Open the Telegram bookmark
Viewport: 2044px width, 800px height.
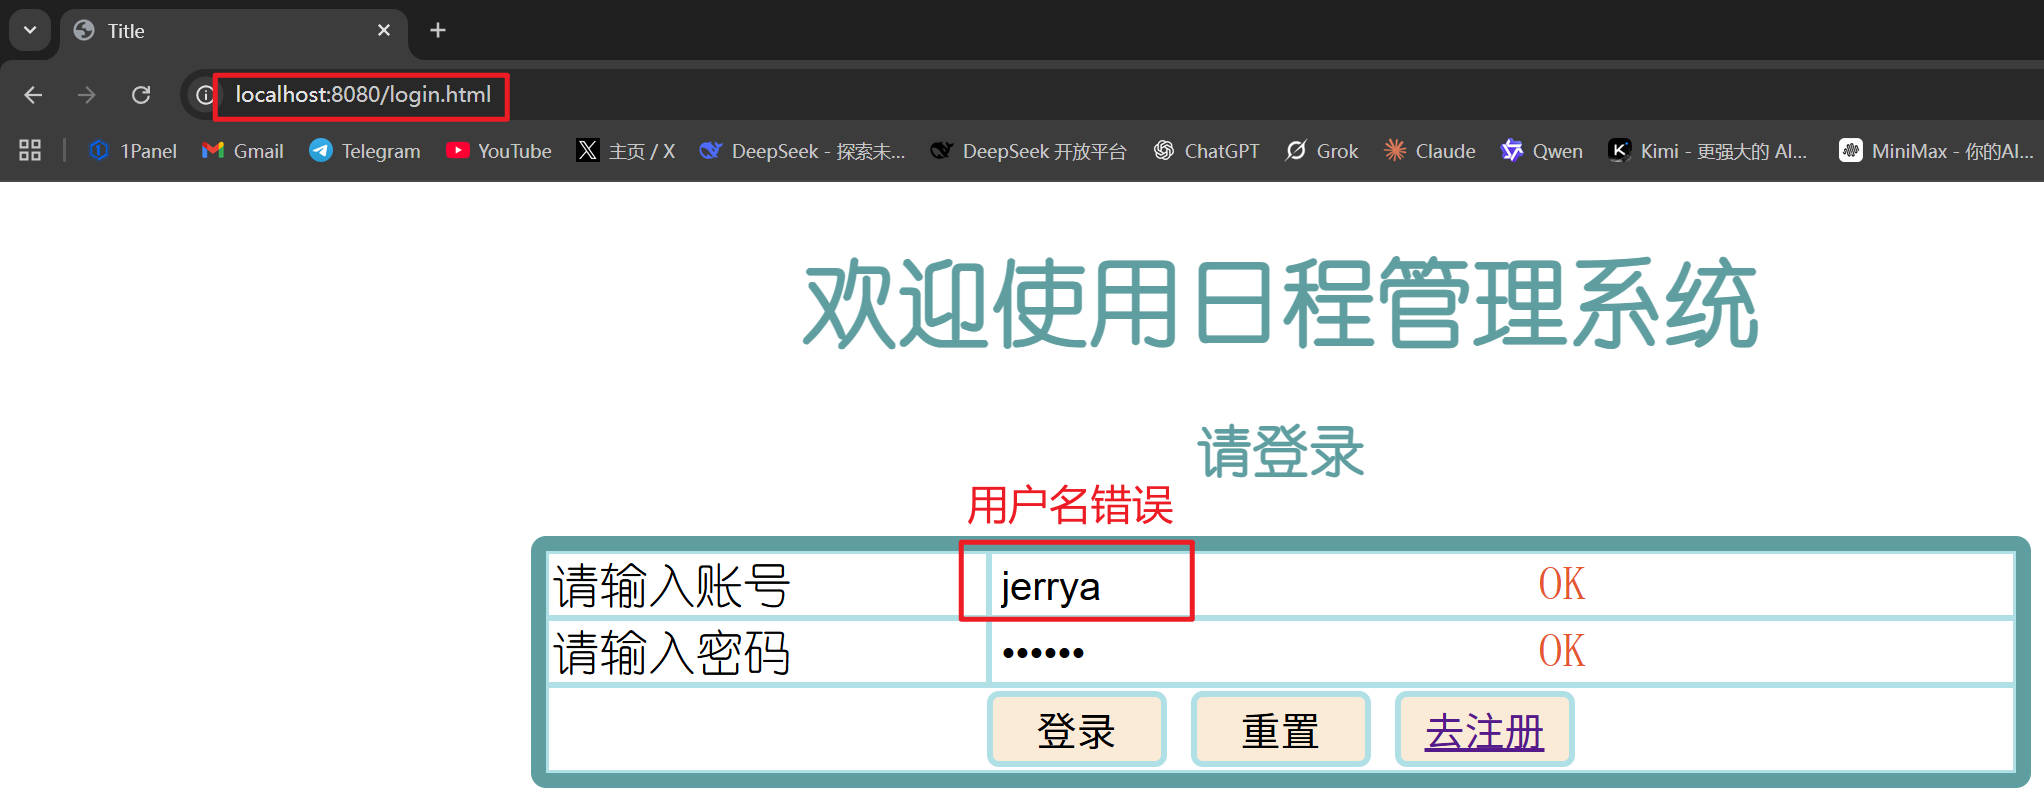point(365,151)
